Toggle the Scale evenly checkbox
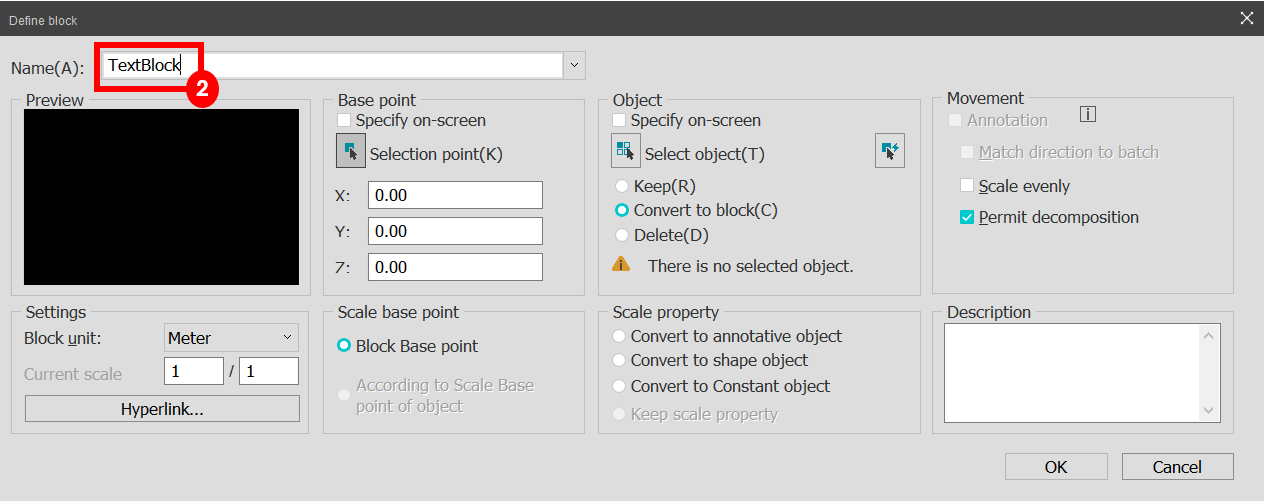The height and width of the screenshot is (501, 1264). (967, 186)
